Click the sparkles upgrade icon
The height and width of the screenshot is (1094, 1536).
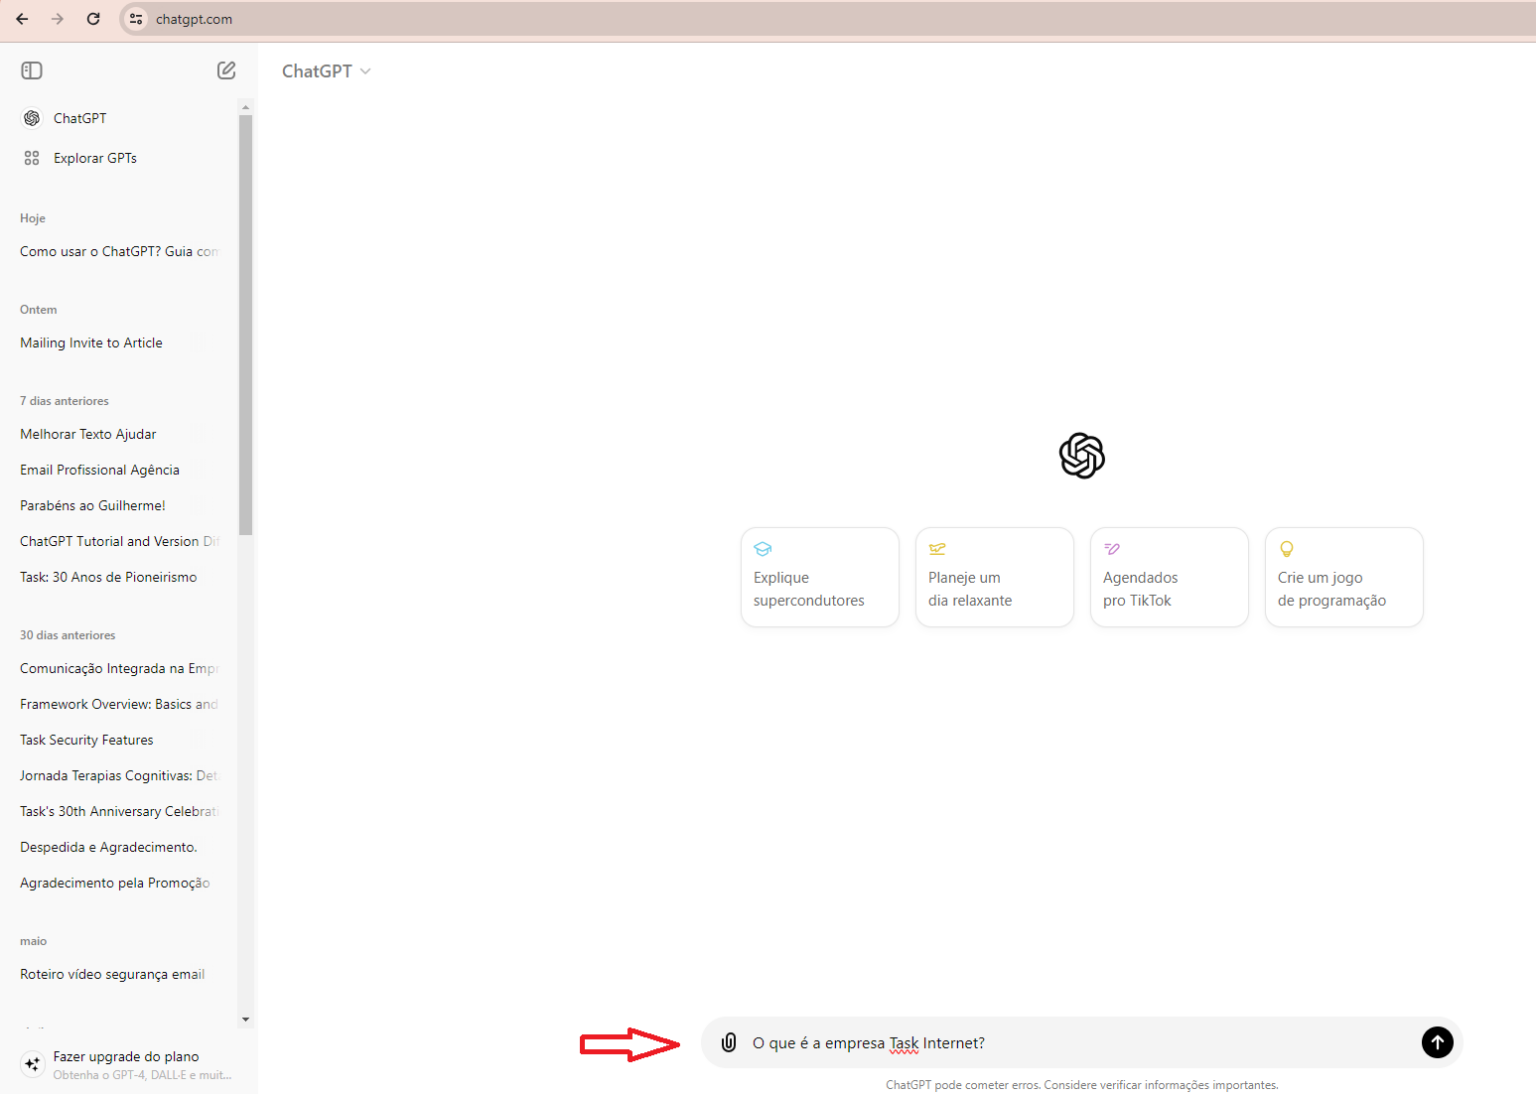click(x=32, y=1064)
